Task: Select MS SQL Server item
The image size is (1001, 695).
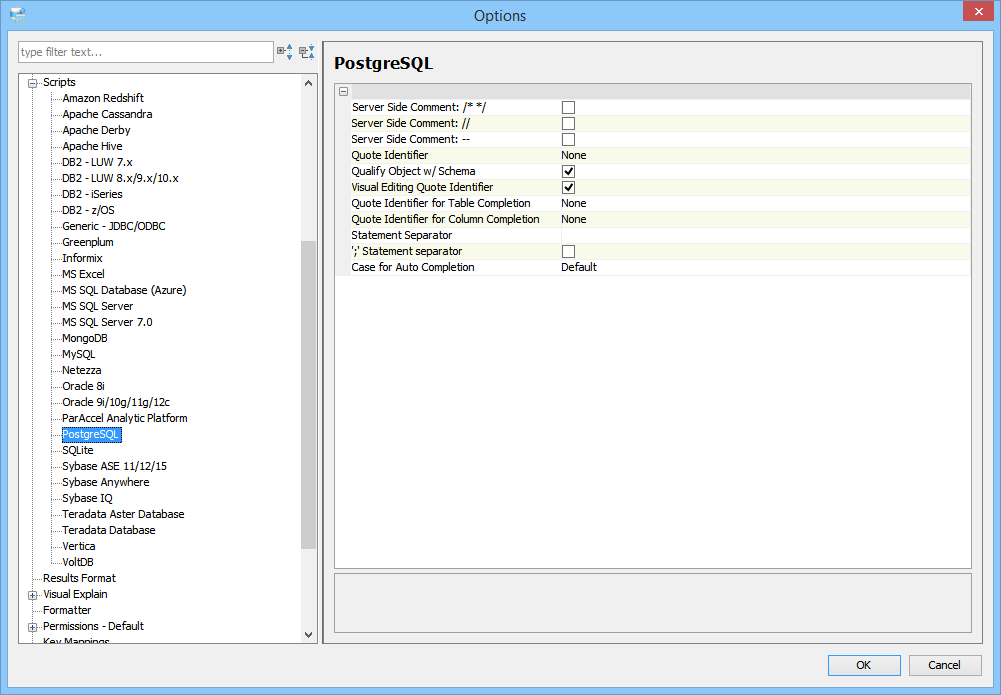Action: point(98,306)
